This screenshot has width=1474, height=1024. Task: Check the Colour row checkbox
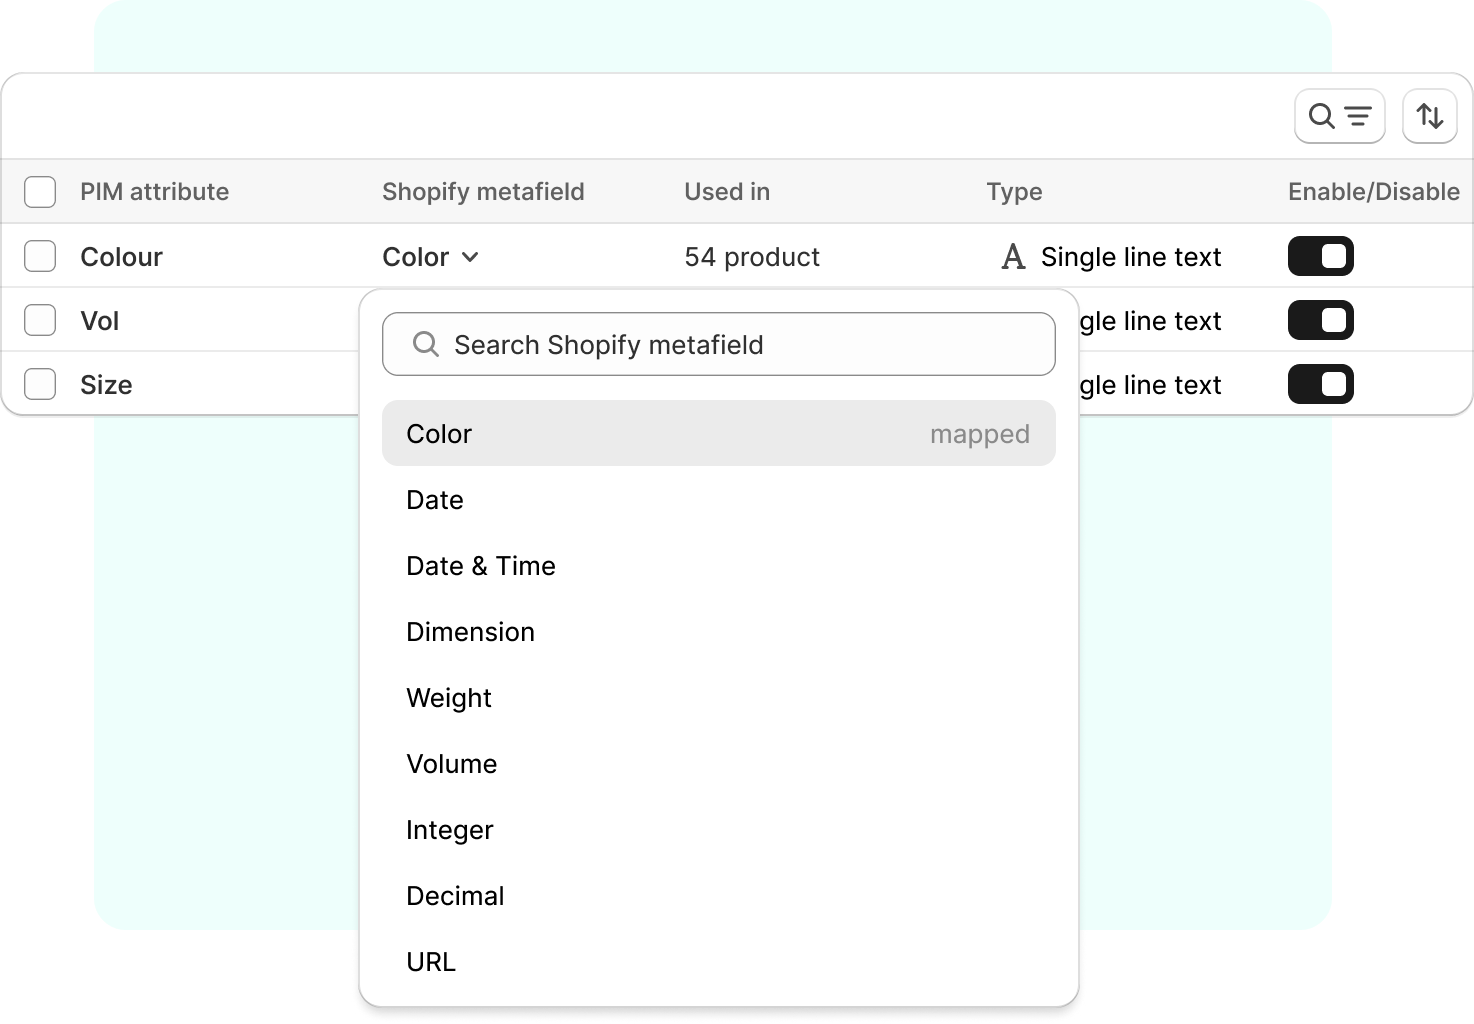pyautogui.click(x=40, y=257)
